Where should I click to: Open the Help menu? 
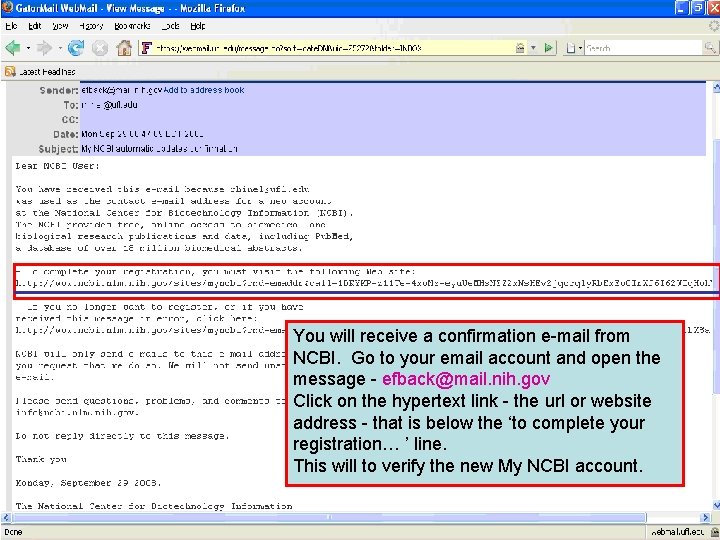pos(198,26)
